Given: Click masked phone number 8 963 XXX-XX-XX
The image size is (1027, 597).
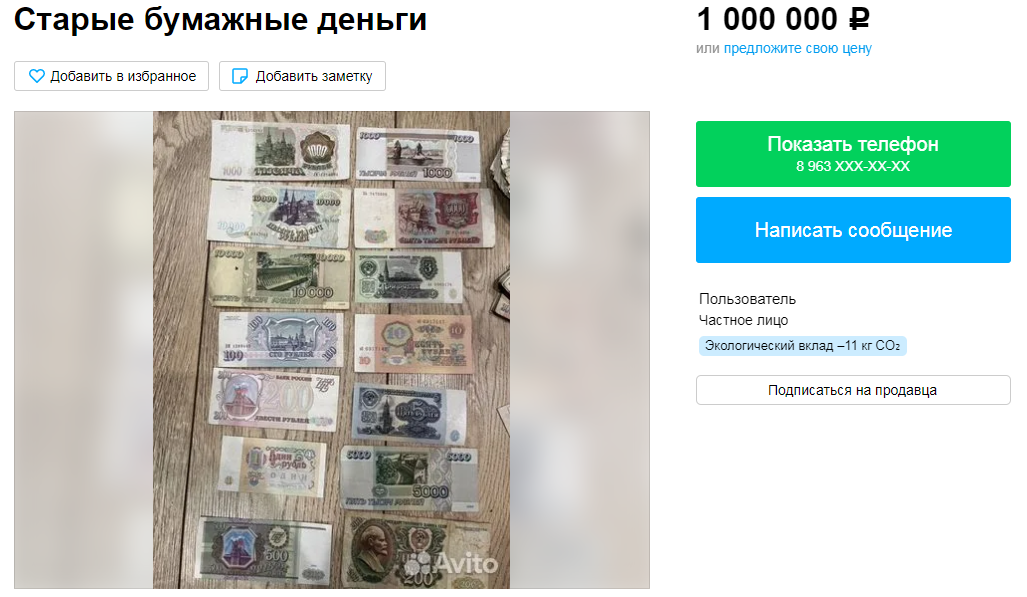Looking at the screenshot, I should click(853, 166).
